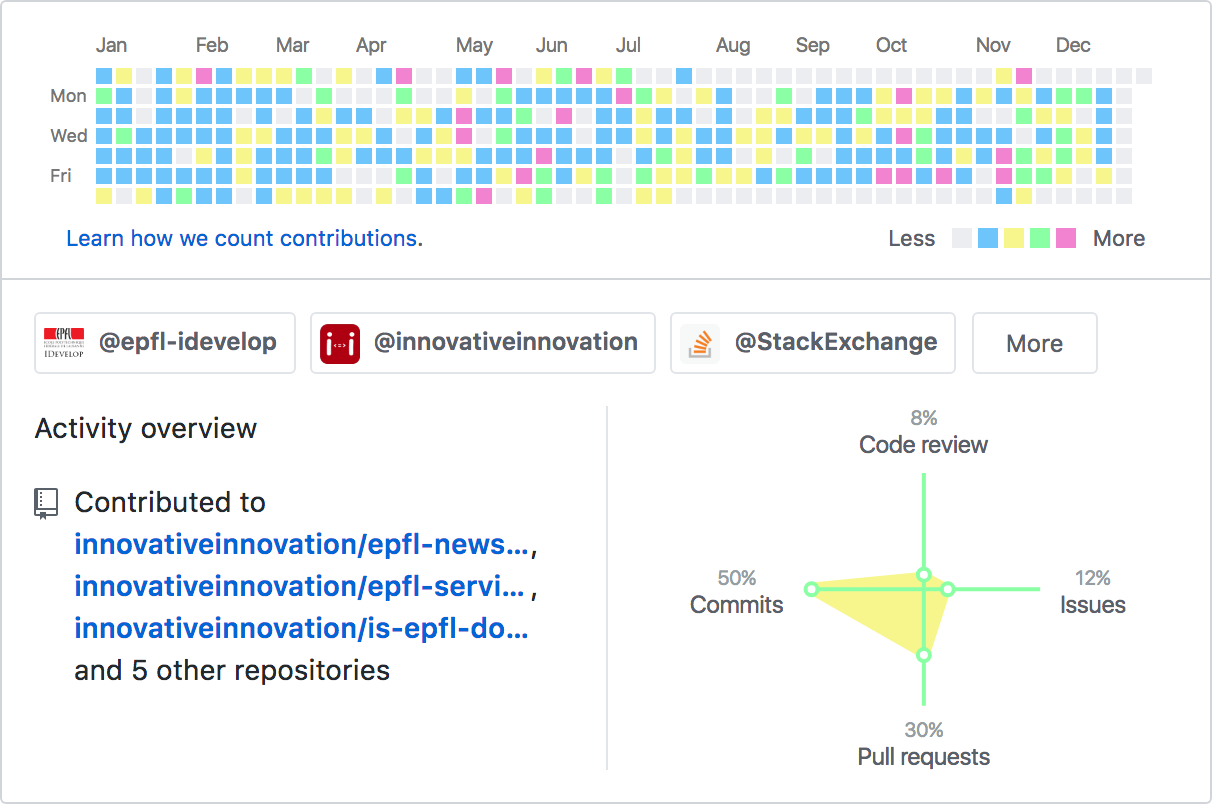
Task: Select the @epfl-idevelop organization button
Action: pos(165,343)
